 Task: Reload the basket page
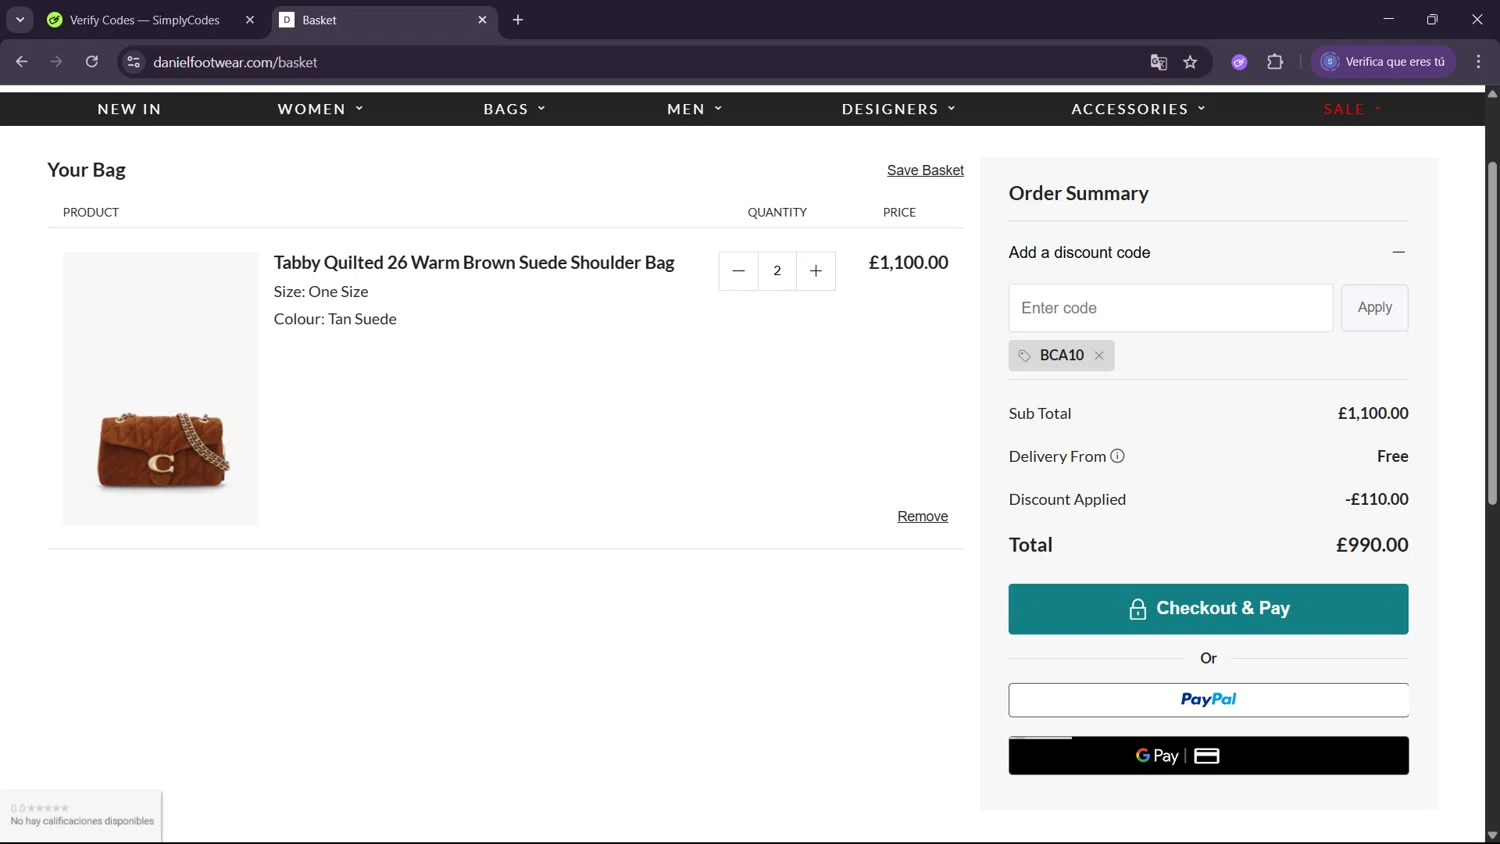click(92, 62)
